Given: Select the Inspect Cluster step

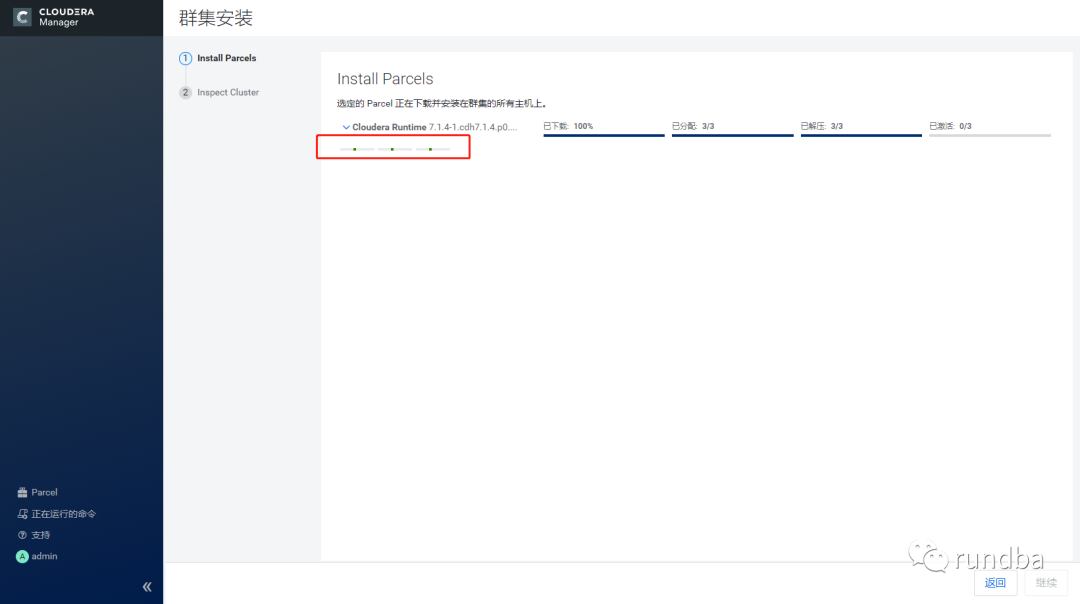Looking at the screenshot, I should [228, 92].
